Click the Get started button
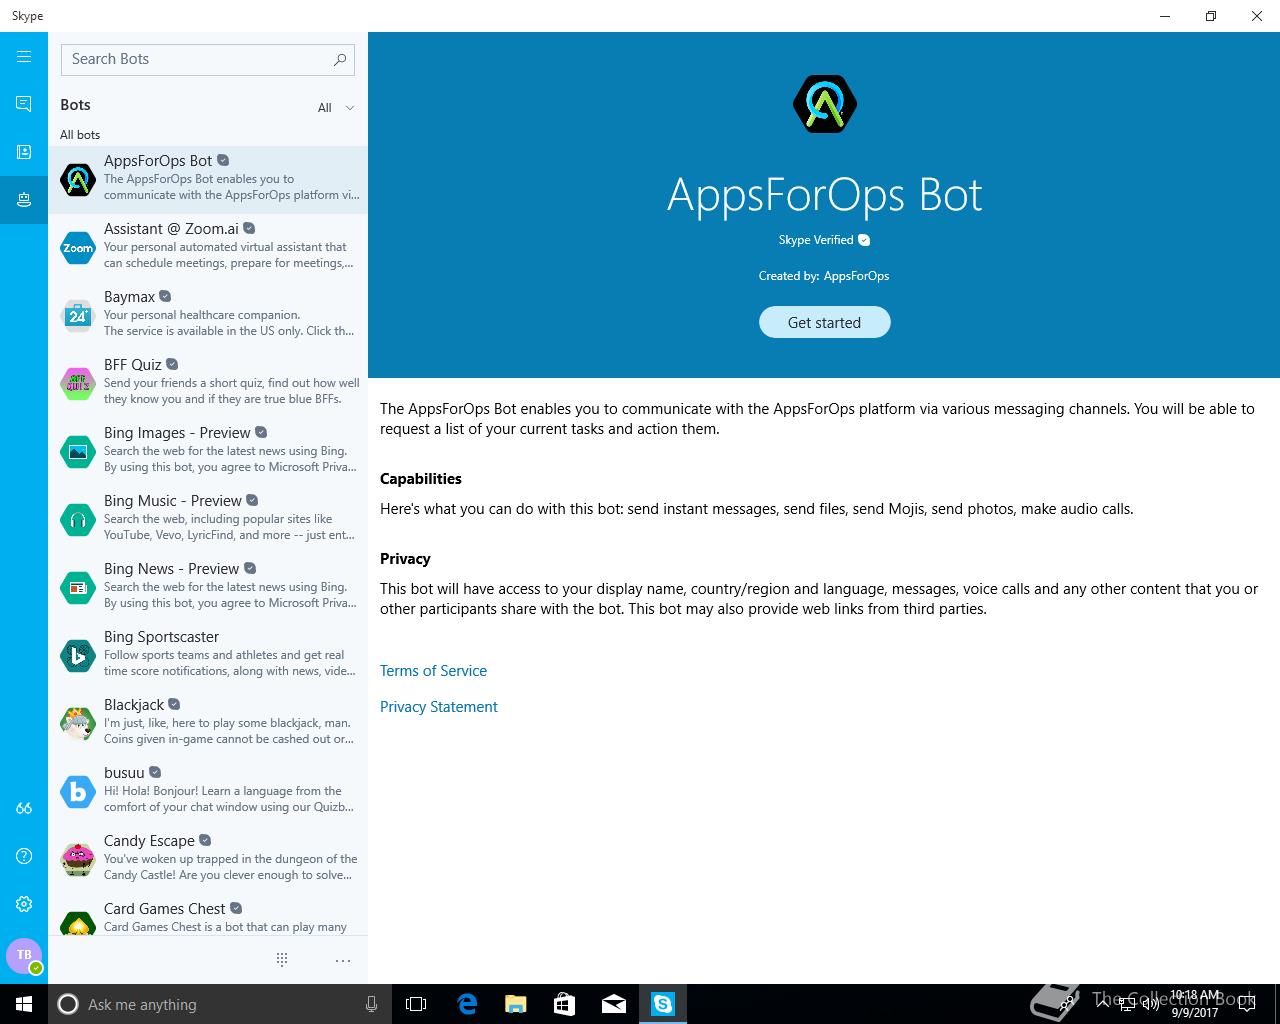The width and height of the screenshot is (1280, 1024). coord(824,322)
